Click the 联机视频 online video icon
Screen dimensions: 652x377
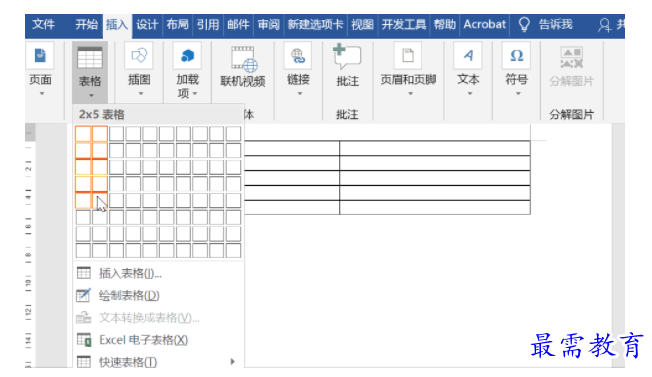tap(244, 59)
